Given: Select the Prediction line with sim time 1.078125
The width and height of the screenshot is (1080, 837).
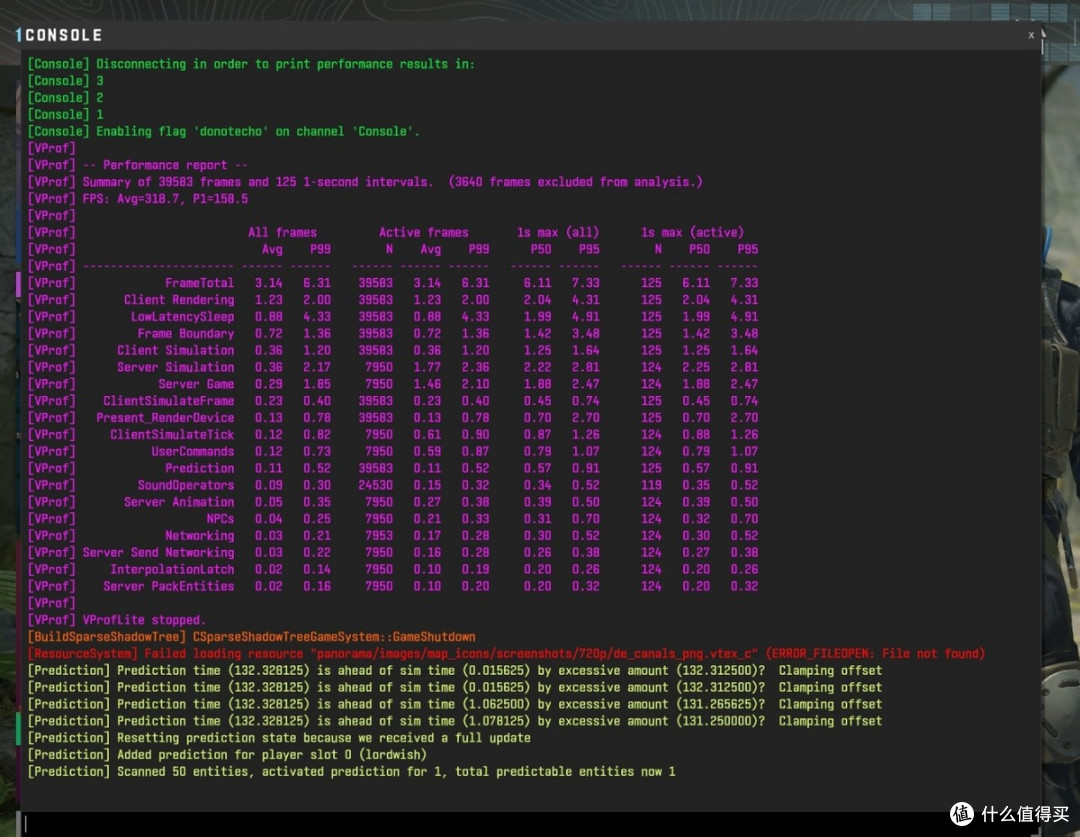Looking at the screenshot, I should (x=455, y=721).
